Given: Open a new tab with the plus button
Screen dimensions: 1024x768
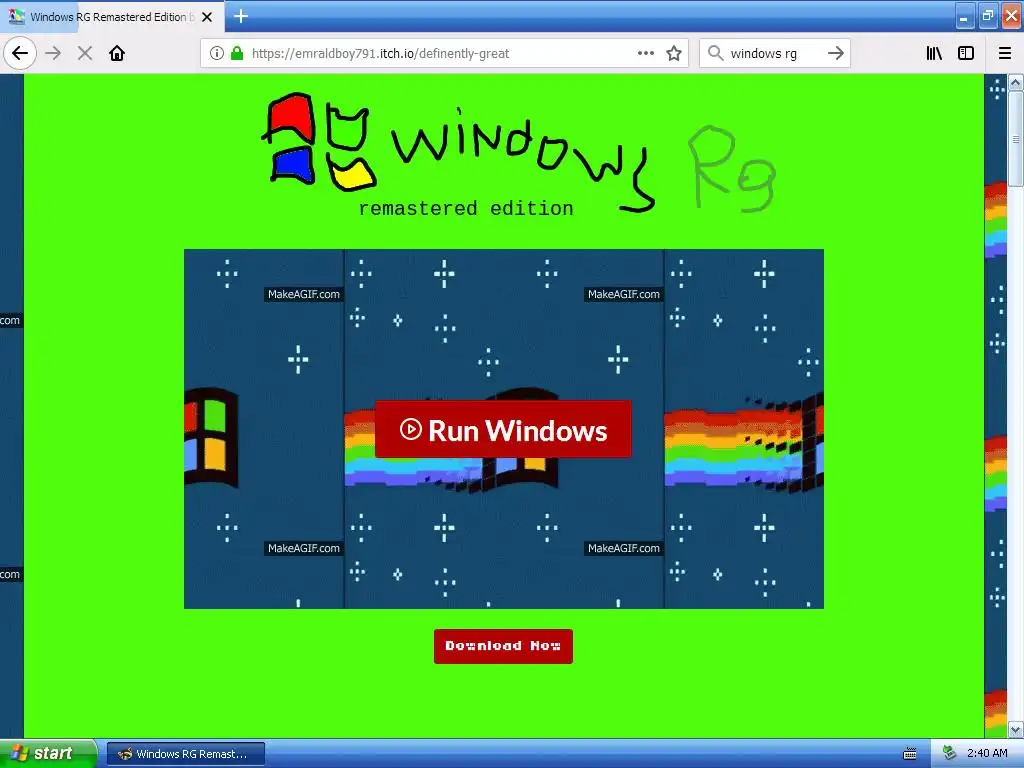Looking at the screenshot, I should pos(240,16).
